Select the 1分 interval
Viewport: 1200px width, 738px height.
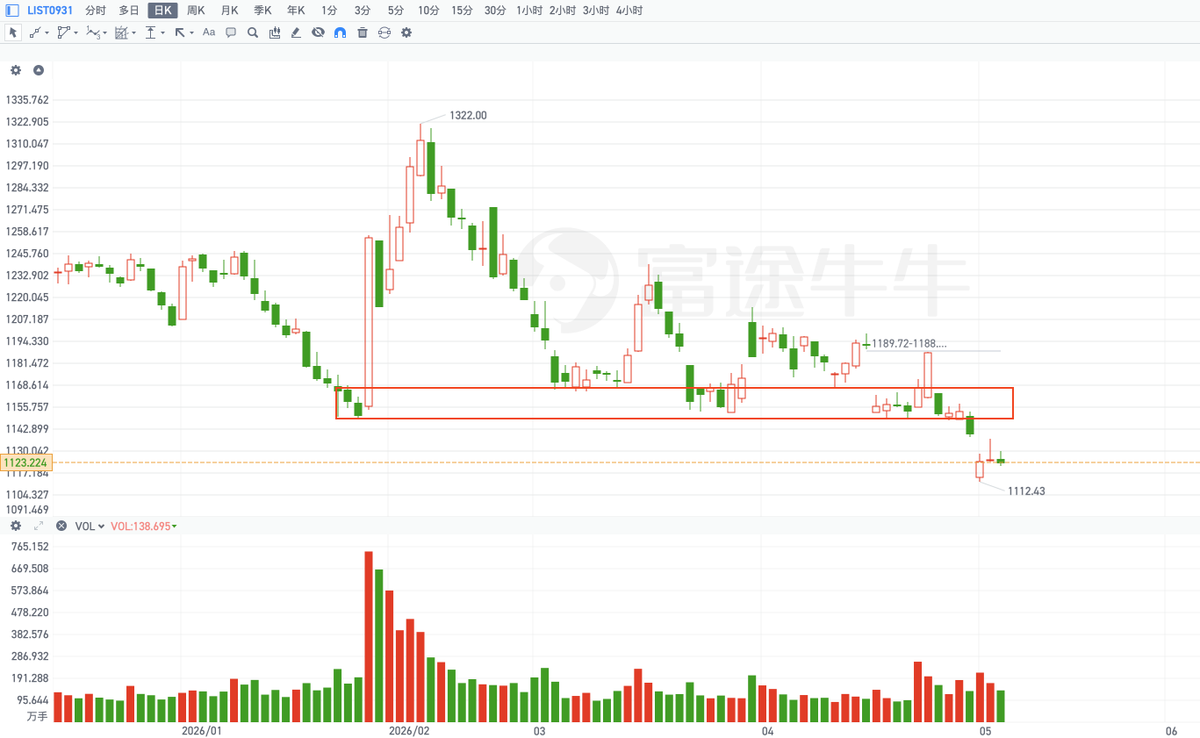pos(330,10)
